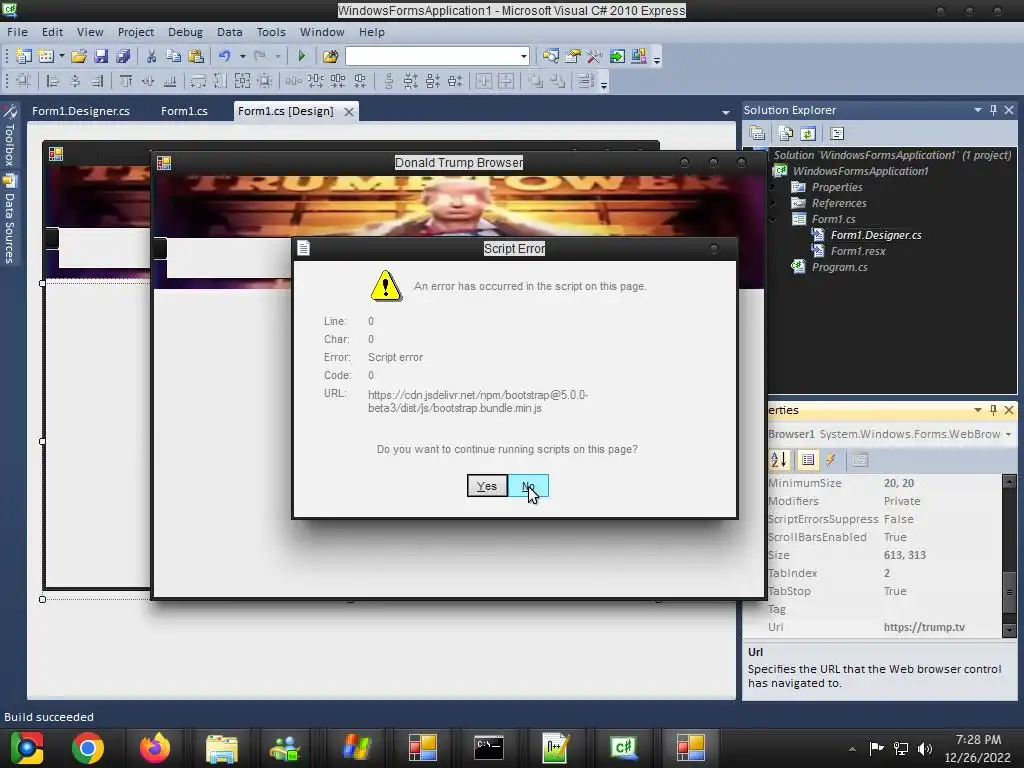
Task: Click the Undo arrow icon
Action: pyautogui.click(x=225, y=56)
